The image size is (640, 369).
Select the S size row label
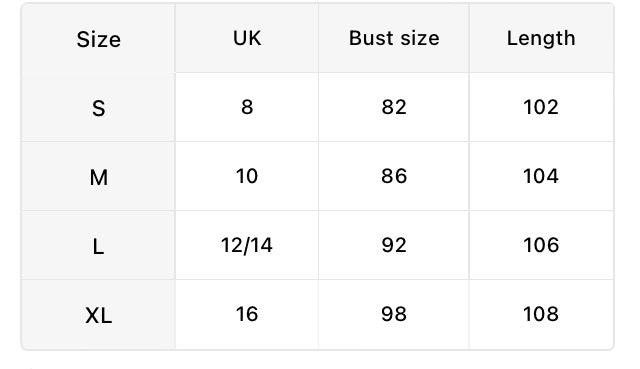tap(98, 108)
